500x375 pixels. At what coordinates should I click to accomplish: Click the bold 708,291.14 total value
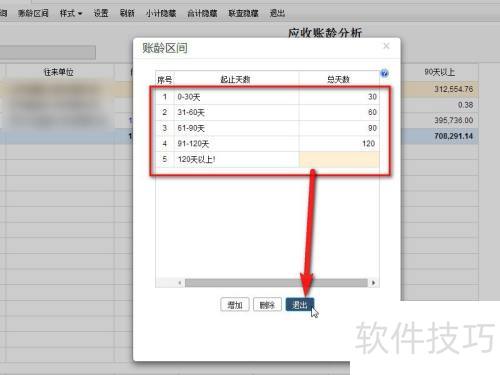[x=453, y=136]
